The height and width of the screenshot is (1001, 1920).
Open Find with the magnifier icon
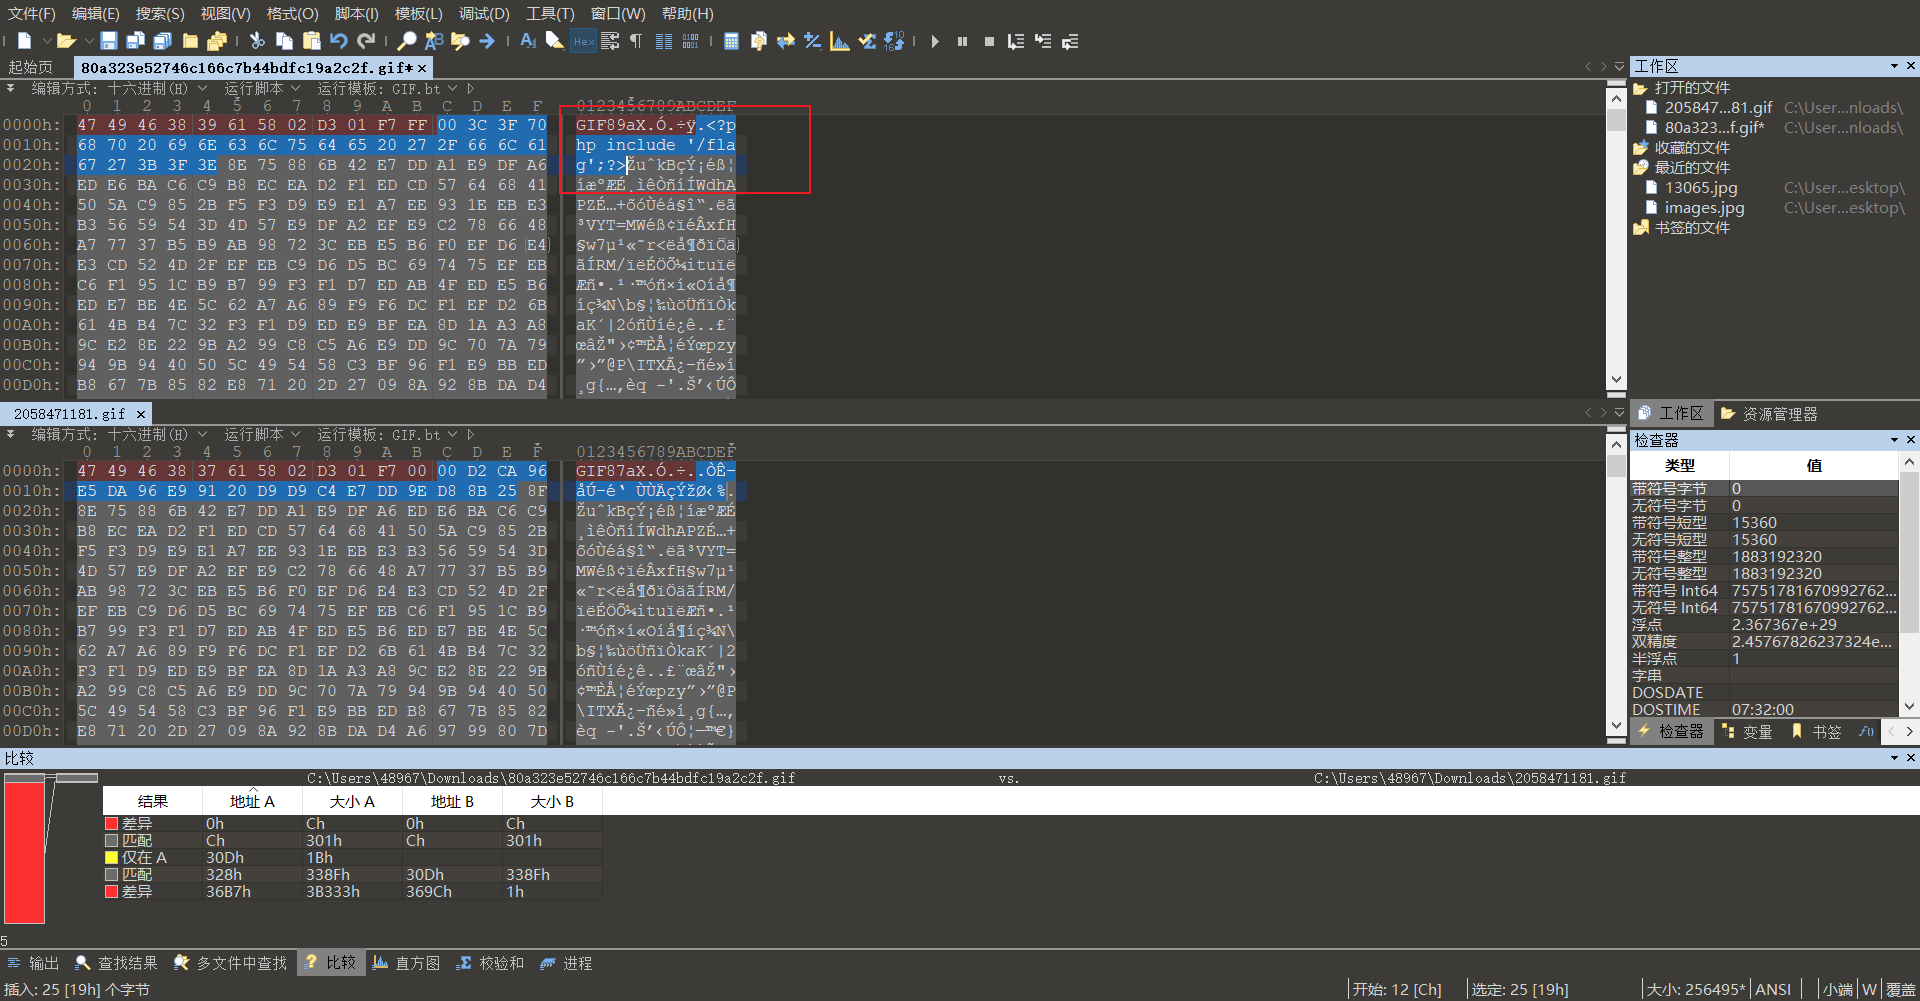pyautogui.click(x=406, y=41)
